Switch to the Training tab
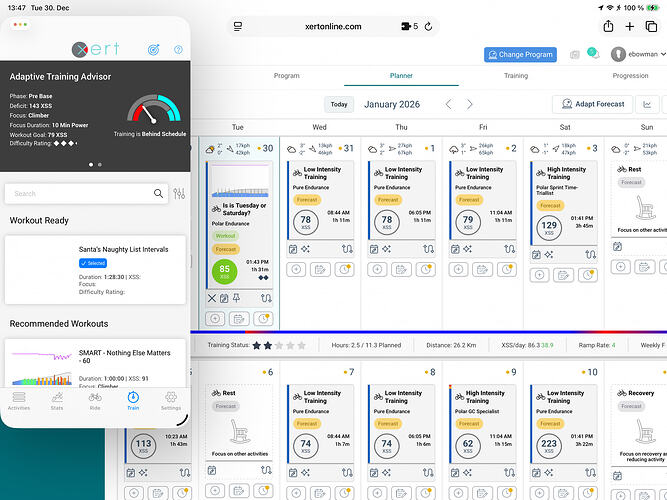The width and height of the screenshot is (667, 500). click(515, 76)
